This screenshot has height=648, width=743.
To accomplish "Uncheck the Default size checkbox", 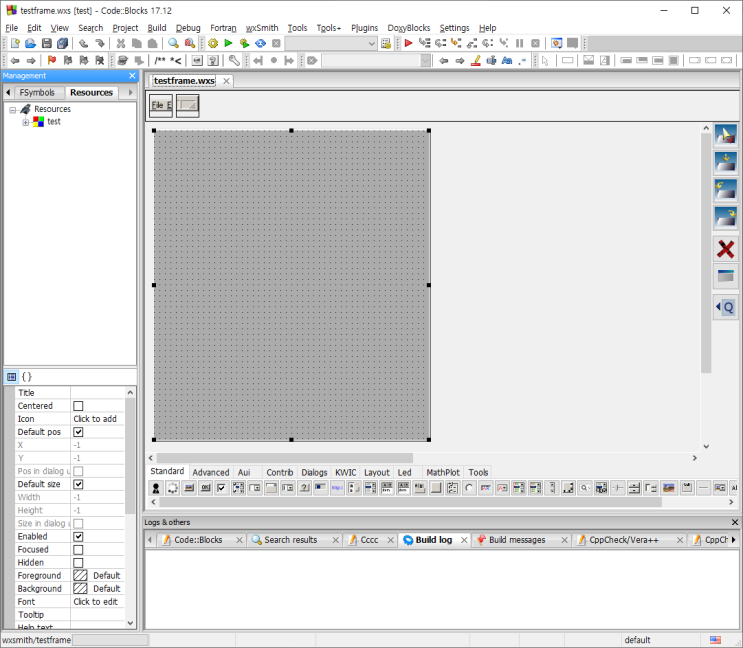I will coord(78,484).
